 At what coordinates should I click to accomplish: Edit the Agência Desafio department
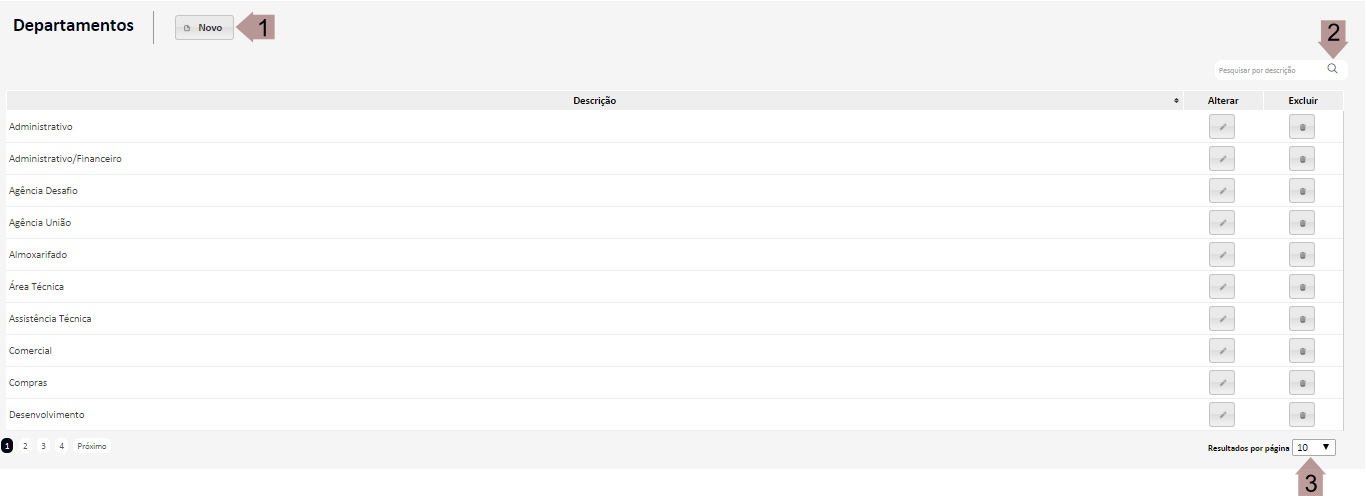pyautogui.click(x=1221, y=191)
